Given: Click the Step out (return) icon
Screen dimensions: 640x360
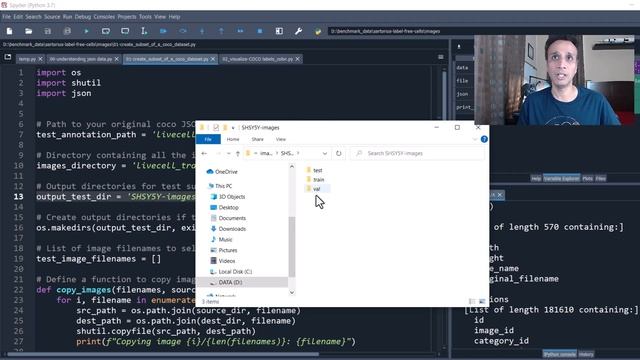Looking at the screenshot, I should 221,31.
